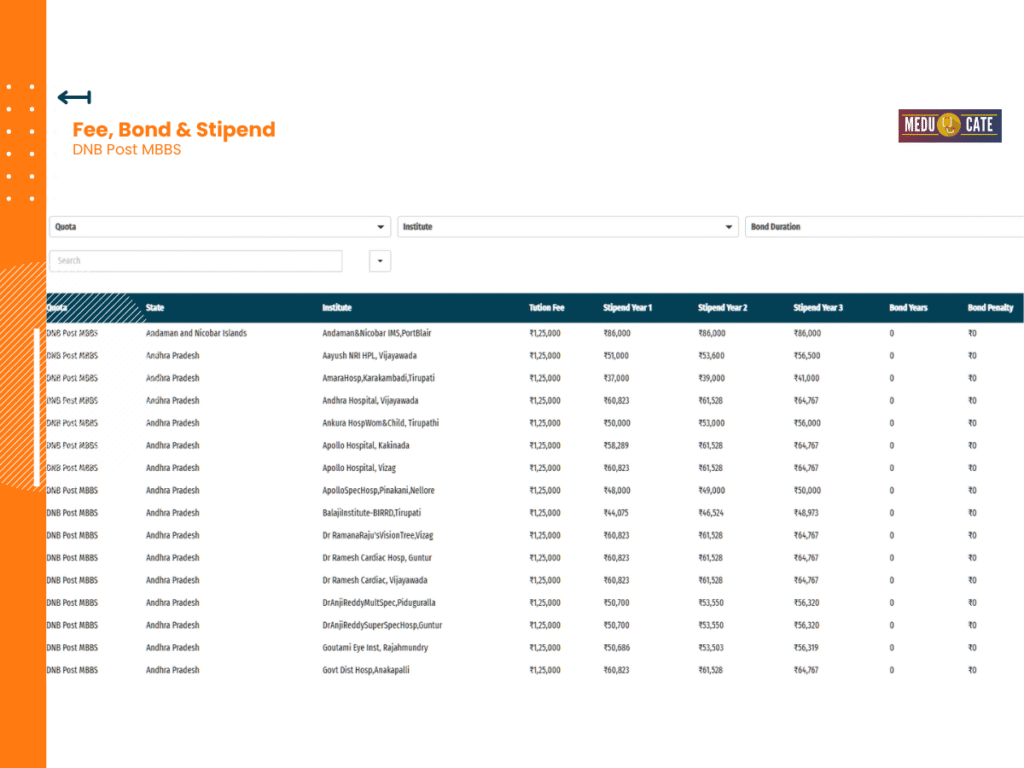The width and height of the screenshot is (1024, 768).
Task: Focus the Search input field
Action: (x=195, y=261)
